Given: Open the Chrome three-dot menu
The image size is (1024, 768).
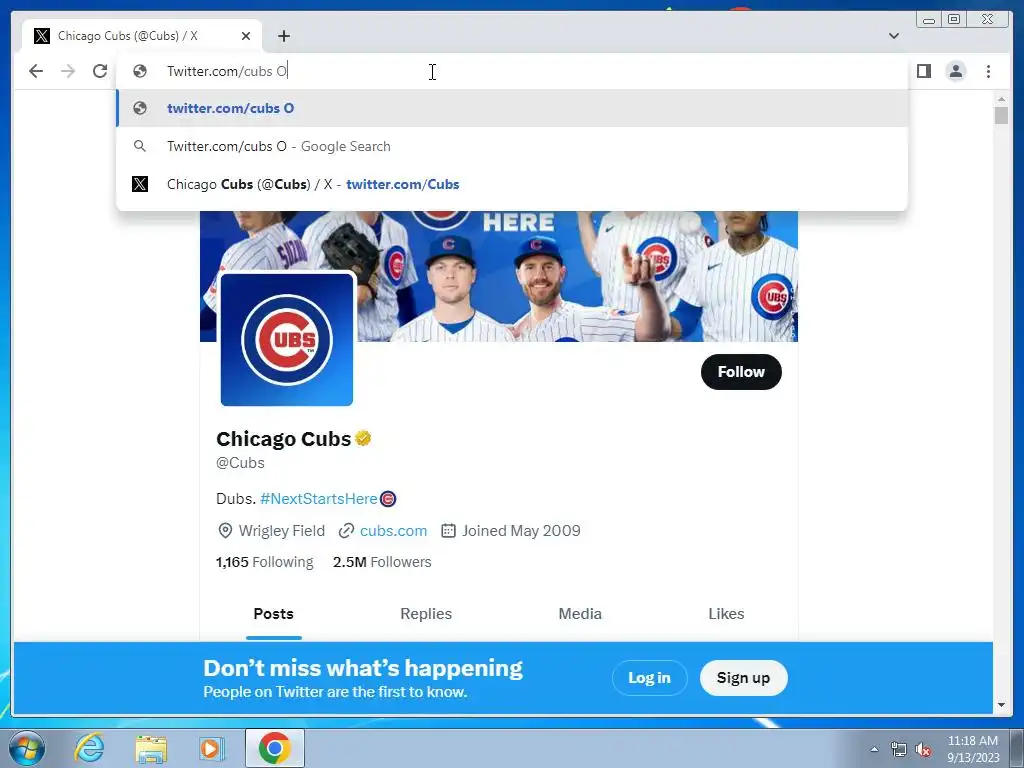Looking at the screenshot, I should (988, 71).
